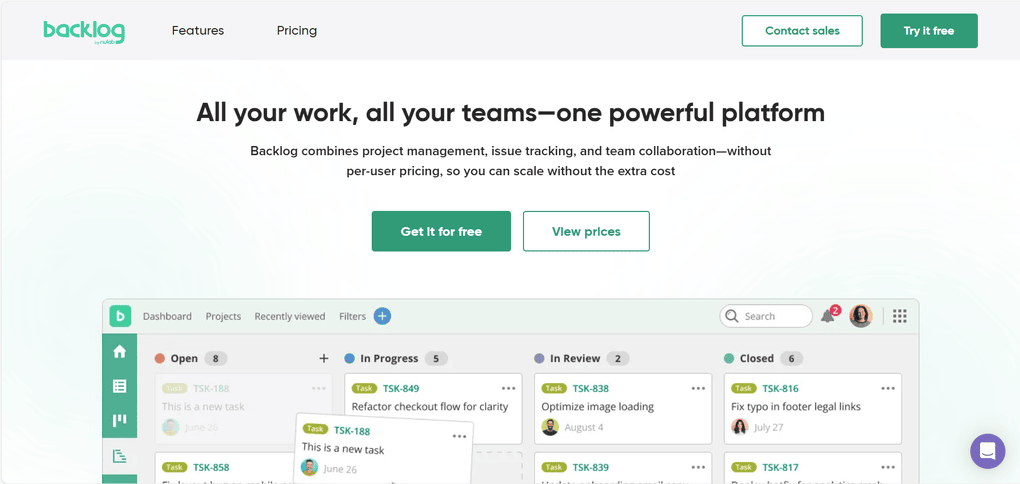The width and height of the screenshot is (1020, 484).
Task: Open the apps grid icon
Action: tap(899, 316)
